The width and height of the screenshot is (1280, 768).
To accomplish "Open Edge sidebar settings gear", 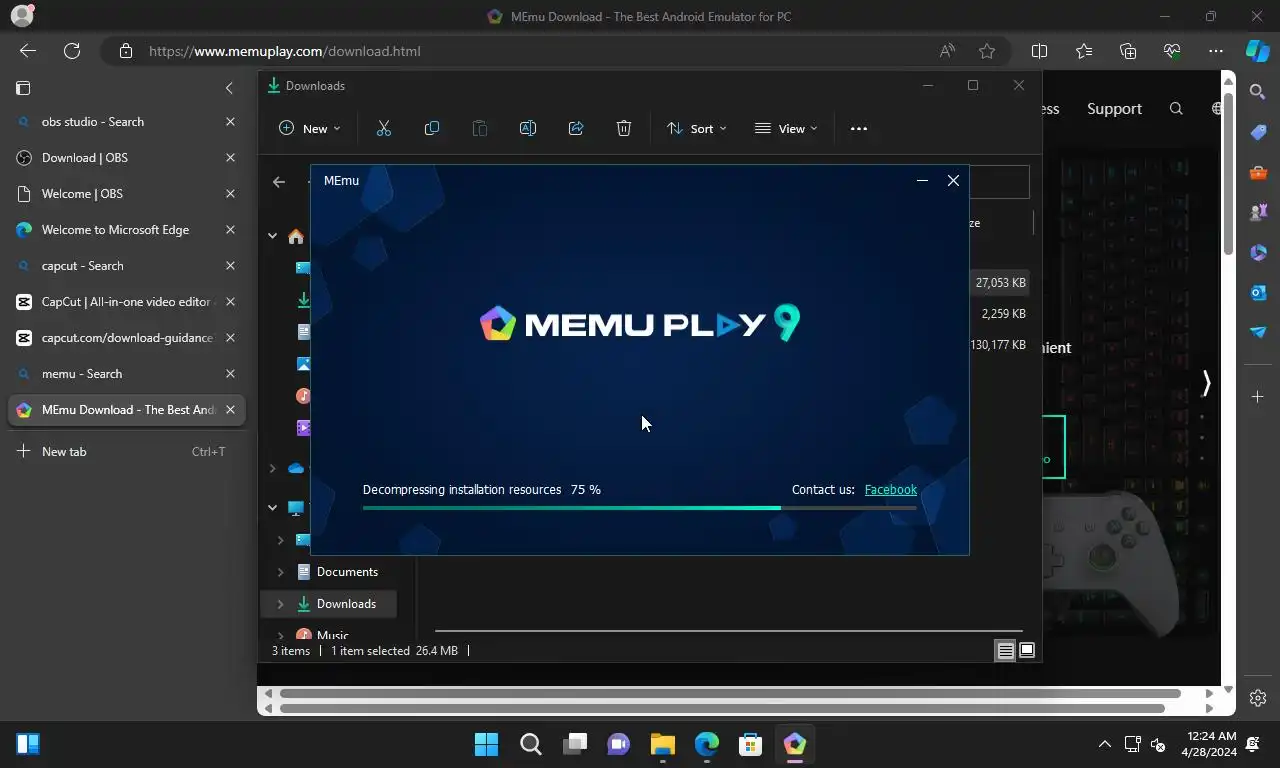I will [1258, 698].
